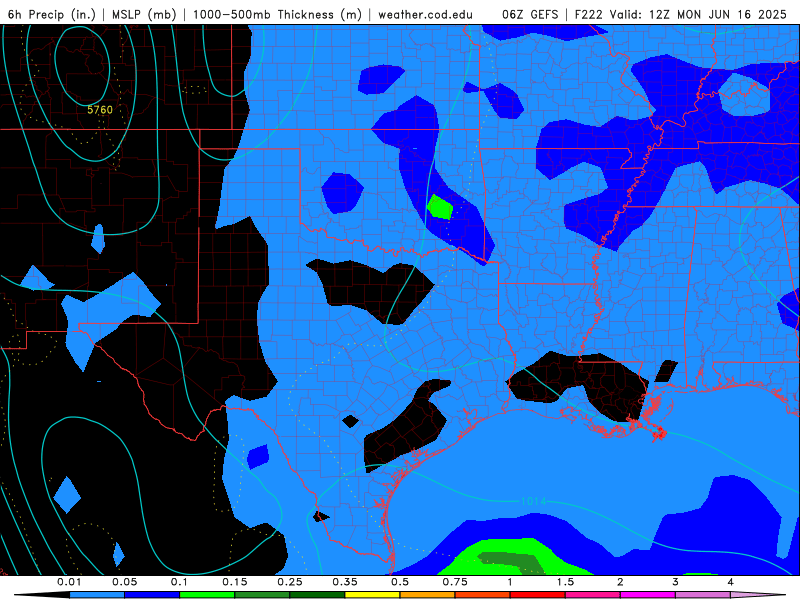Click the 'MSLP (mb)' header label
Screen dimensions: 800x600
click(x=144, y=14)
